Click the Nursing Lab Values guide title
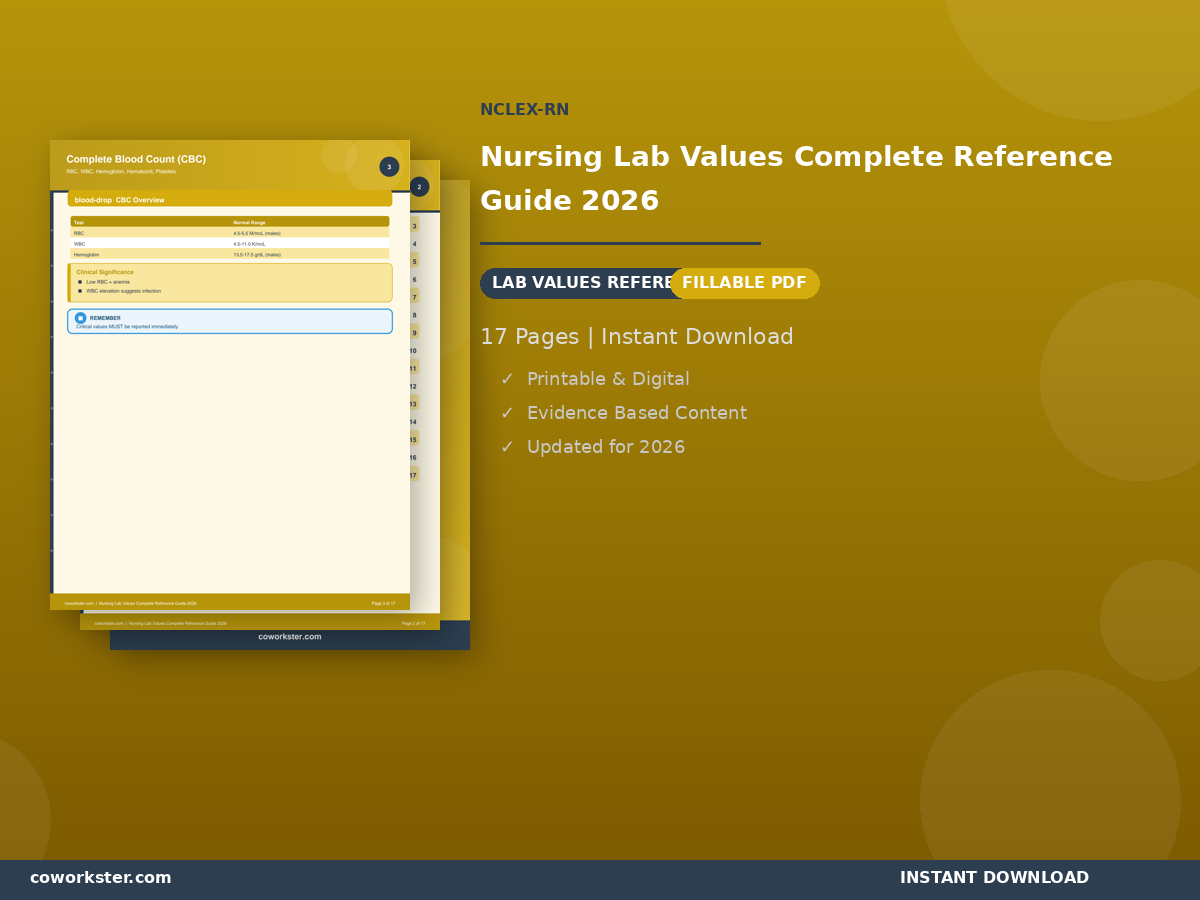1200x900 pixels. pos(796,179)
